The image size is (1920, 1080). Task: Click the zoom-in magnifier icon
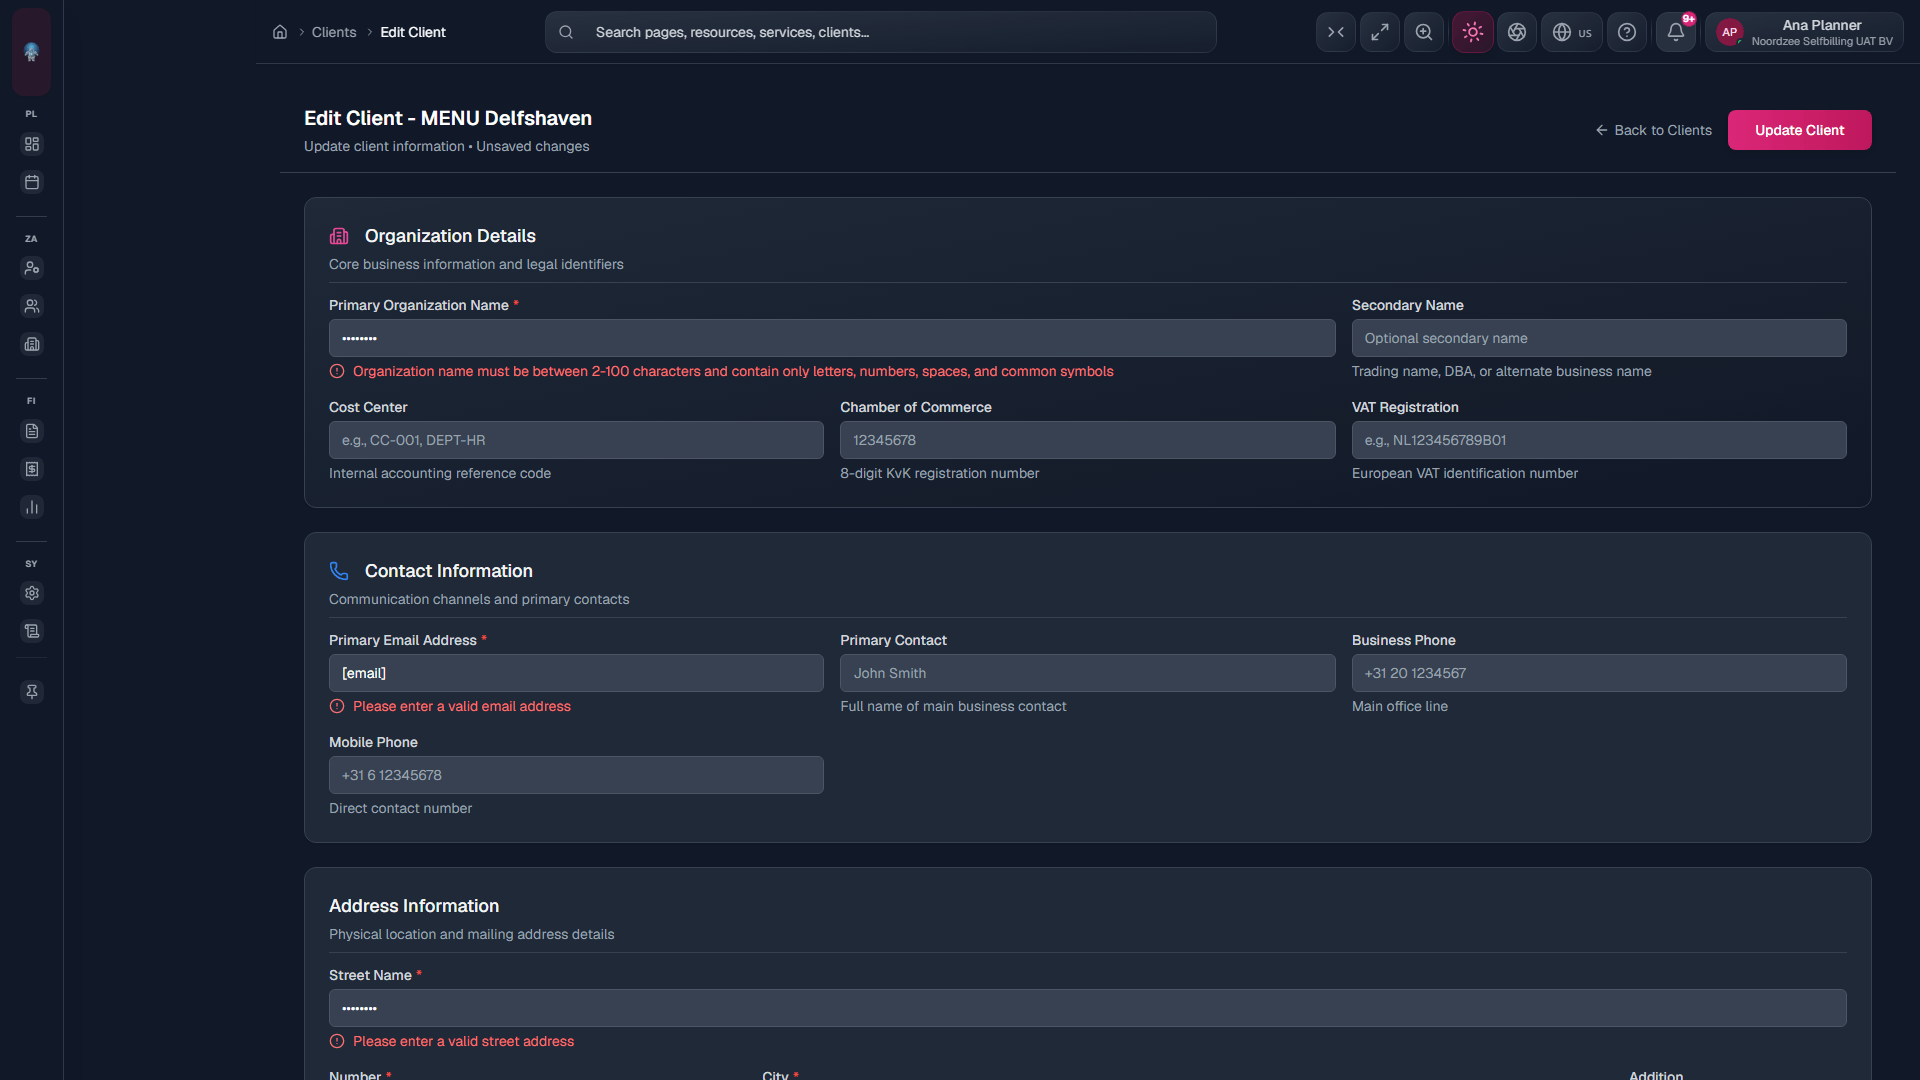coord(1424,32)
